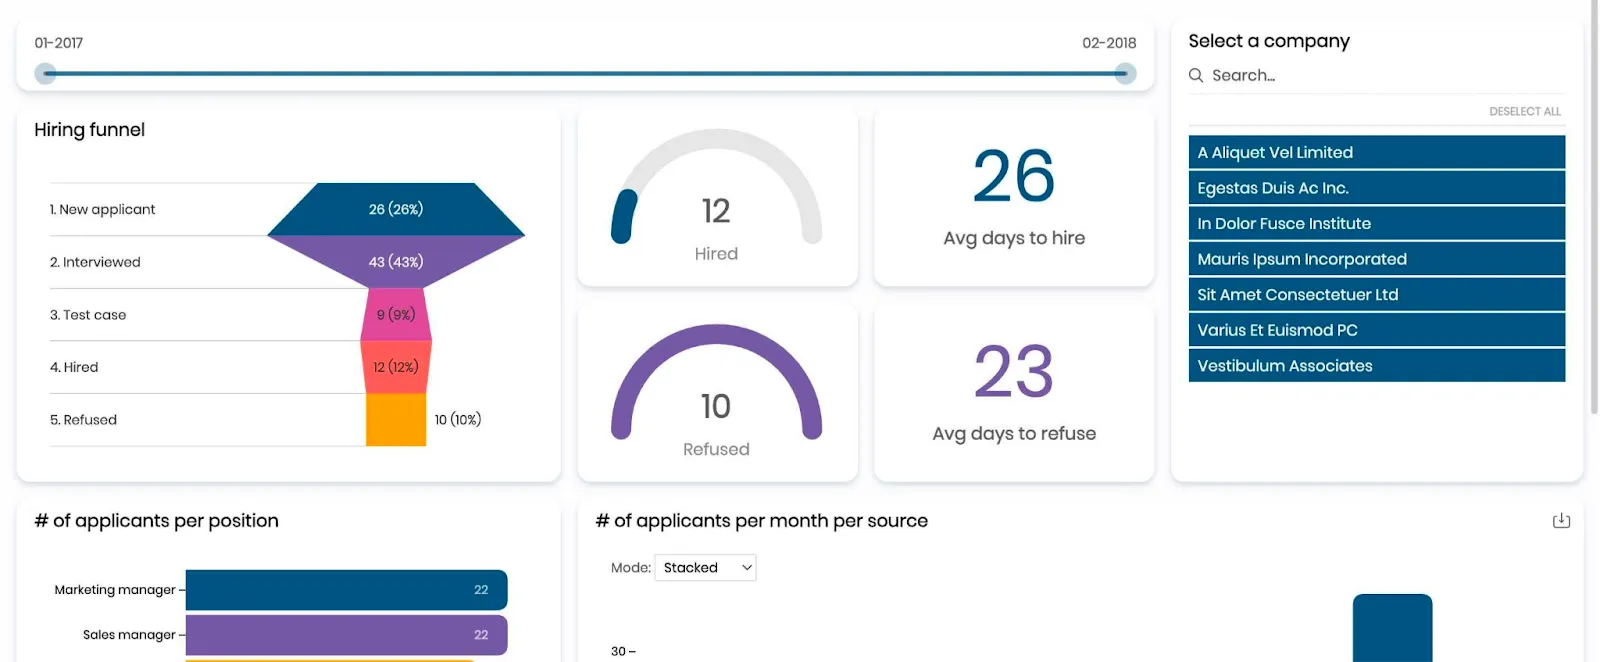
Task: Click the 26 Avg days to hire value
Action: click(1014, 177)
